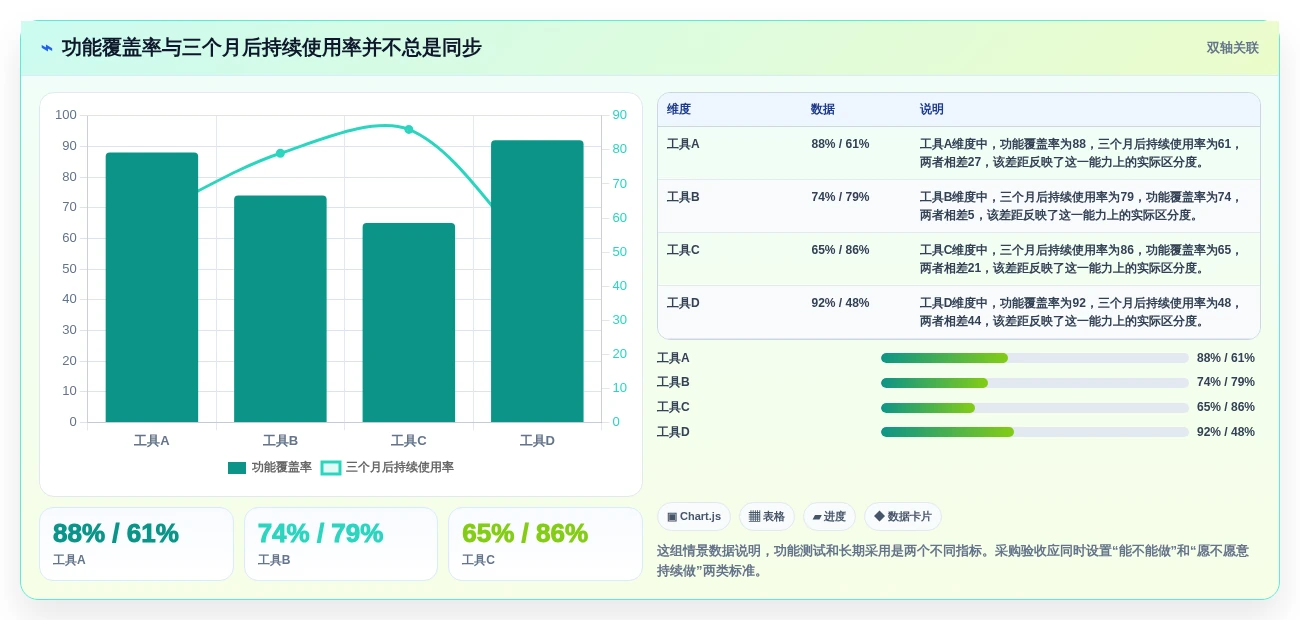The width and height of the screenshot is (1300, 620).
Task: Open the 工具C 65% / 86% data card
Action: (x=545, y=544)
